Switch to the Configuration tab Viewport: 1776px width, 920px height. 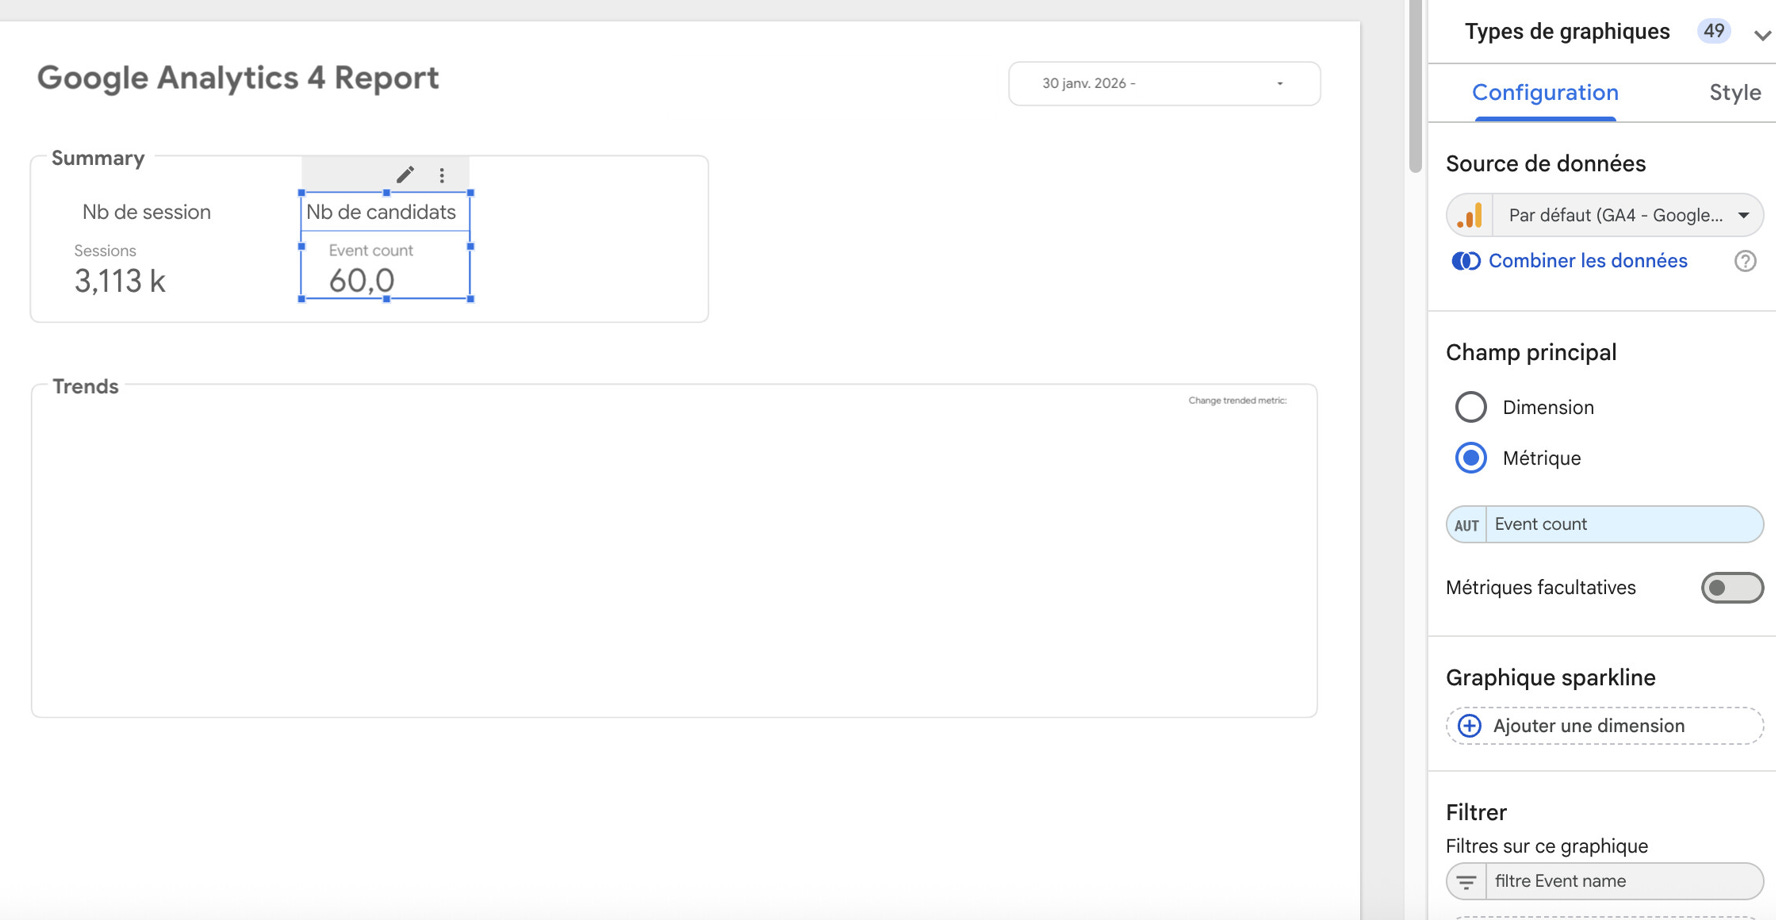click(1545, 93)
